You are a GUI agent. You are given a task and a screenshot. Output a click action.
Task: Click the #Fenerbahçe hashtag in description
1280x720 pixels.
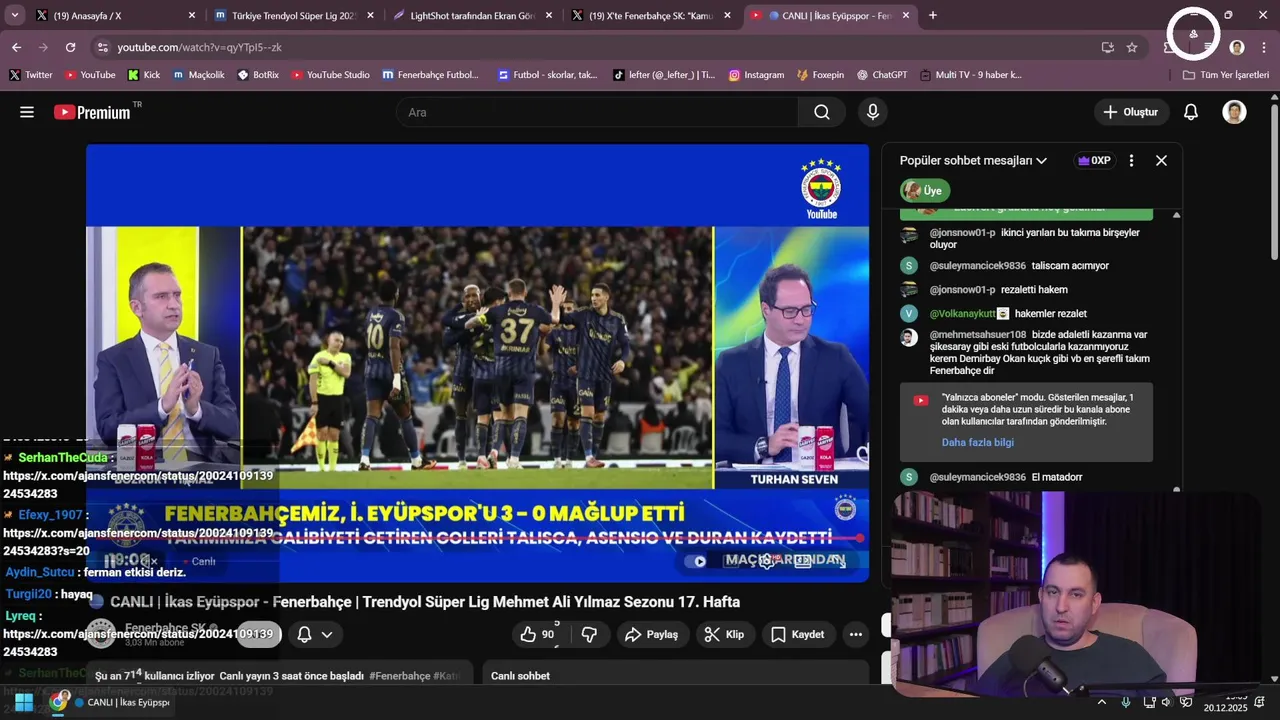tap(399, 676)
